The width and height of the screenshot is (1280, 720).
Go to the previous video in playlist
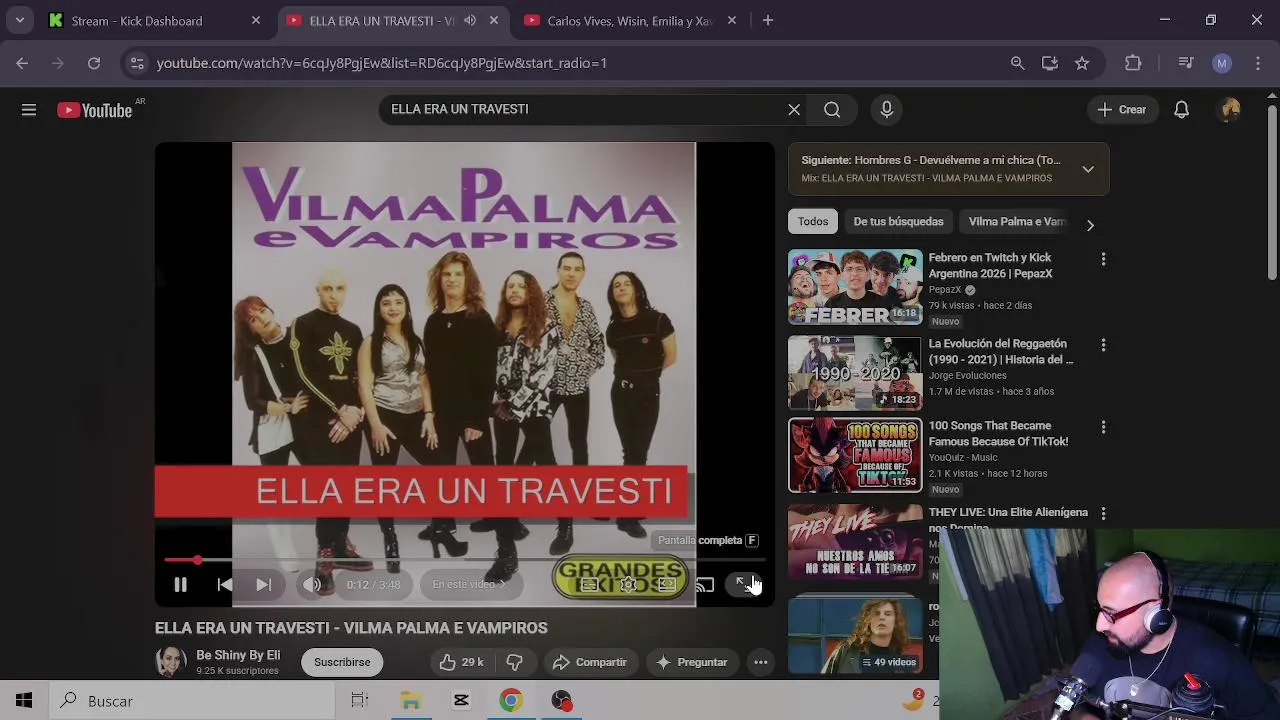225,585
